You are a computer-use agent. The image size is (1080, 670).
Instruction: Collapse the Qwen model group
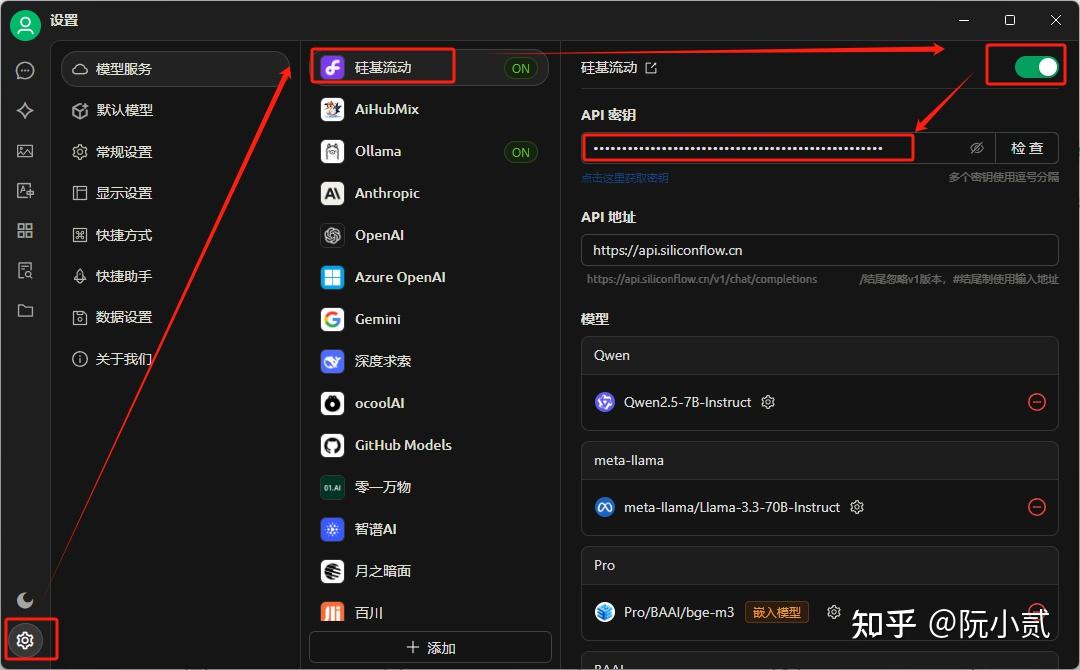coord(820,356)
